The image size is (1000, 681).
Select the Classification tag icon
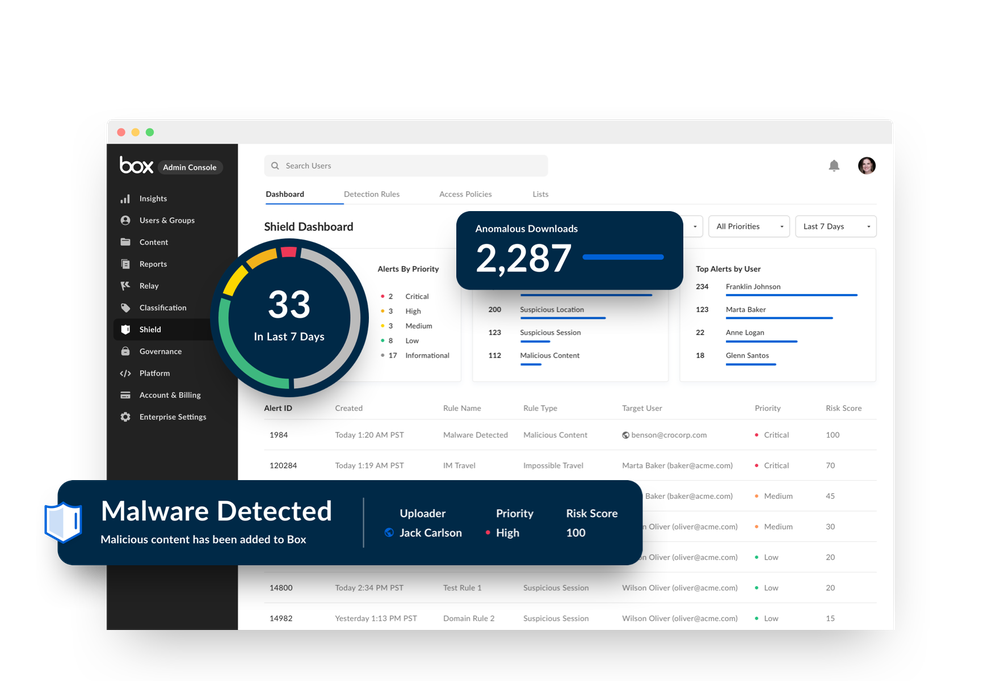tap(123, 307)
